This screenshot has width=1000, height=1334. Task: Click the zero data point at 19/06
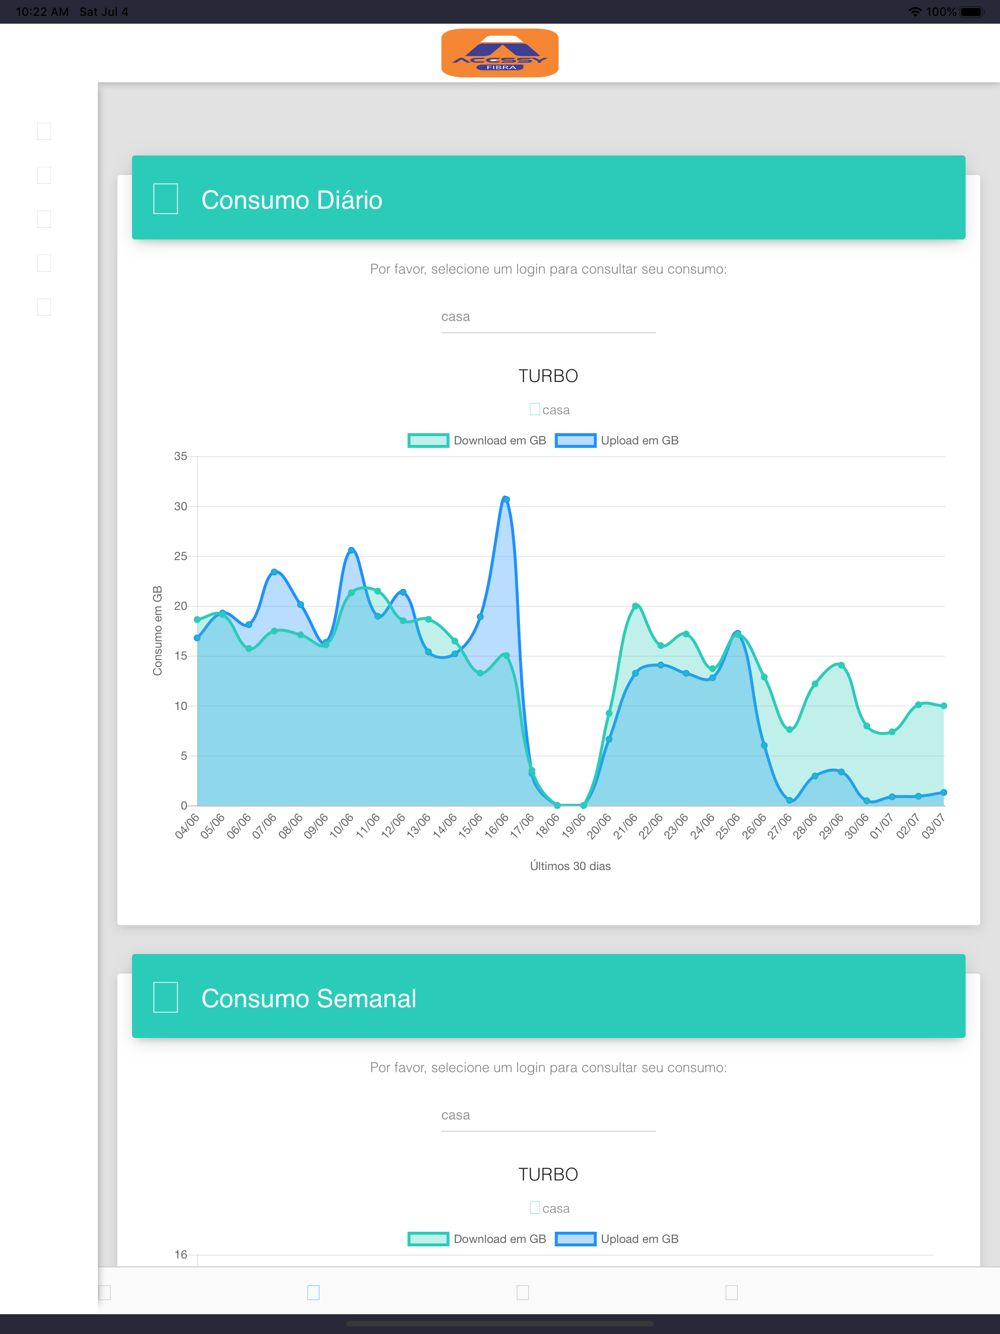[583, 805]
